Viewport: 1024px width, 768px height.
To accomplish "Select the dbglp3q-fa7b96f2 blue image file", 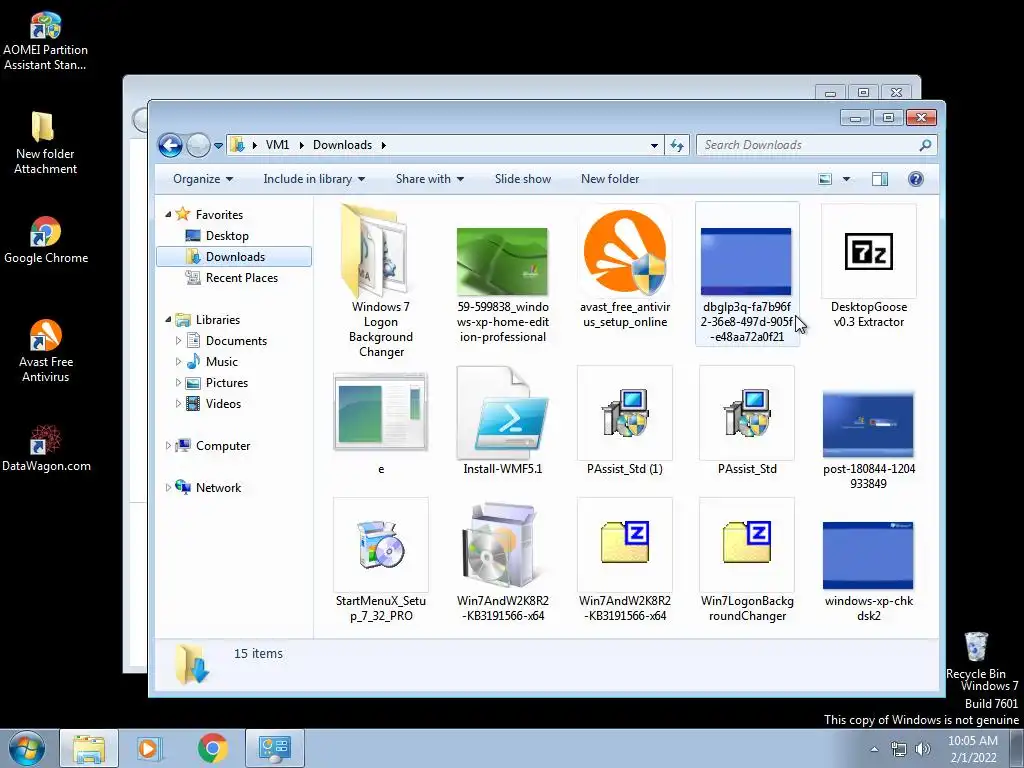I will coord(746,274).
